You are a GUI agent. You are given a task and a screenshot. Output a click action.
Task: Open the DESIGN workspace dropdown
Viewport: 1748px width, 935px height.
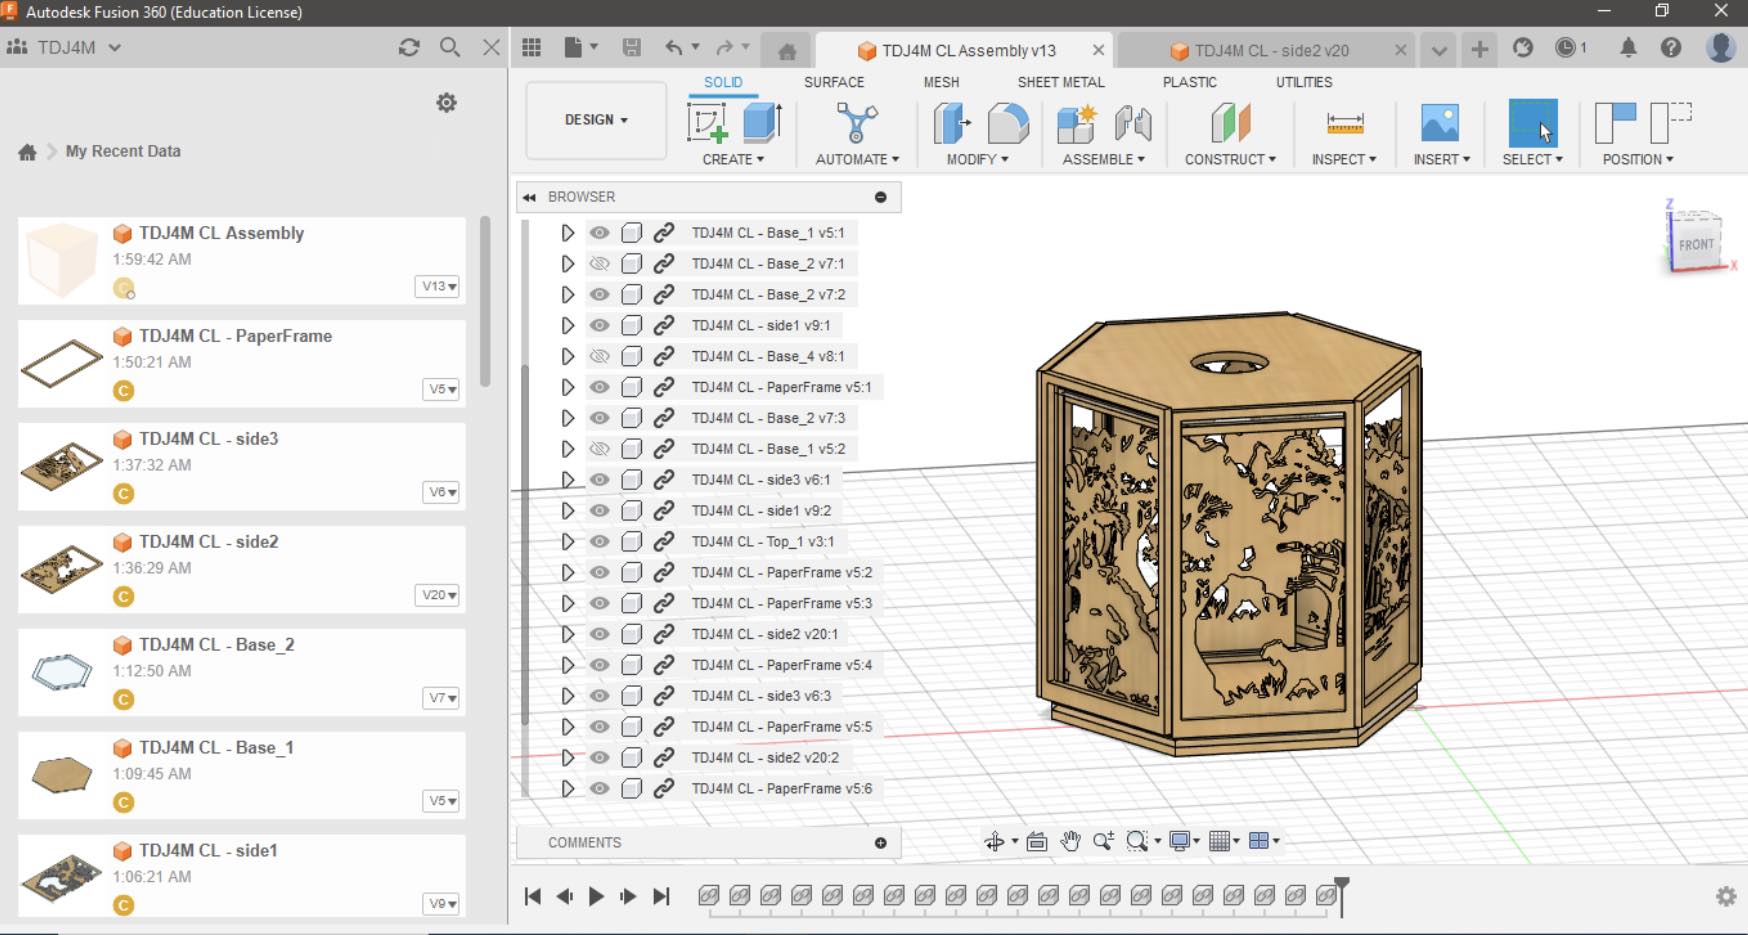596,120
